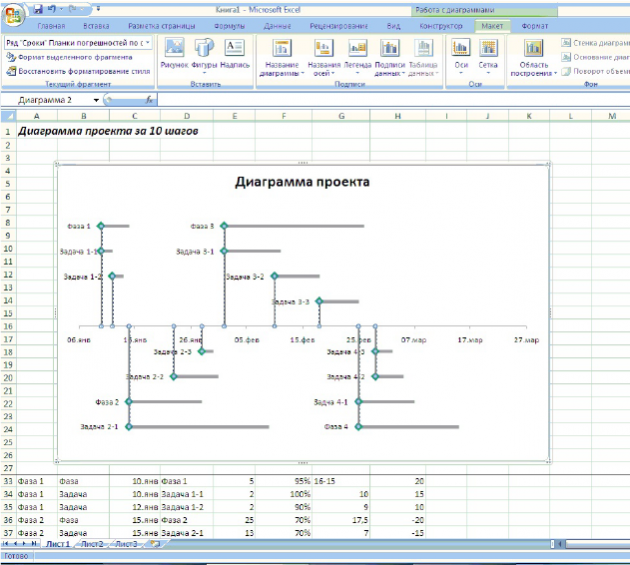The width and height of the screenshot is (630, 565).
Task: Insert a picture with Рисунок icon
Action: click(x=174, y=53)
